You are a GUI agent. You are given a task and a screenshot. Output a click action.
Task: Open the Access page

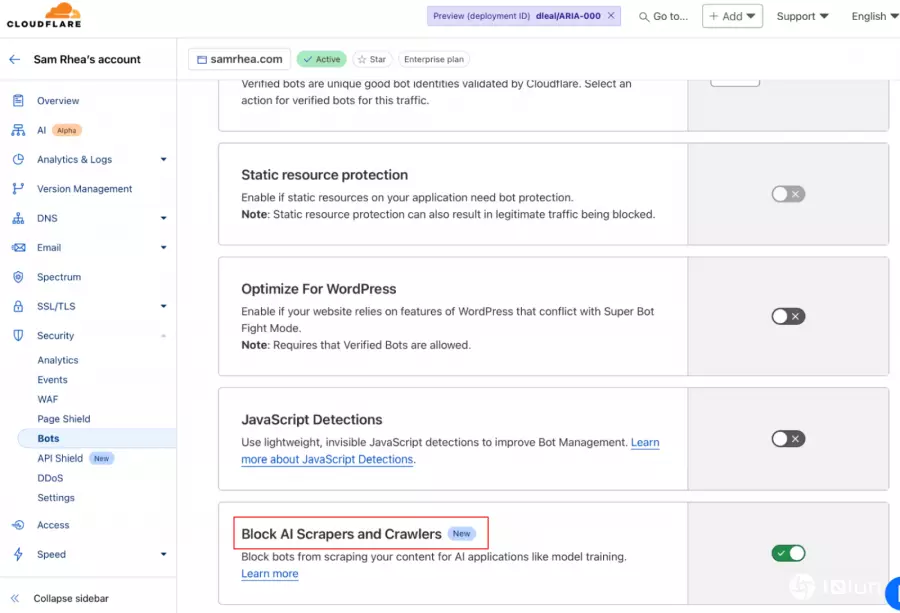53,525
